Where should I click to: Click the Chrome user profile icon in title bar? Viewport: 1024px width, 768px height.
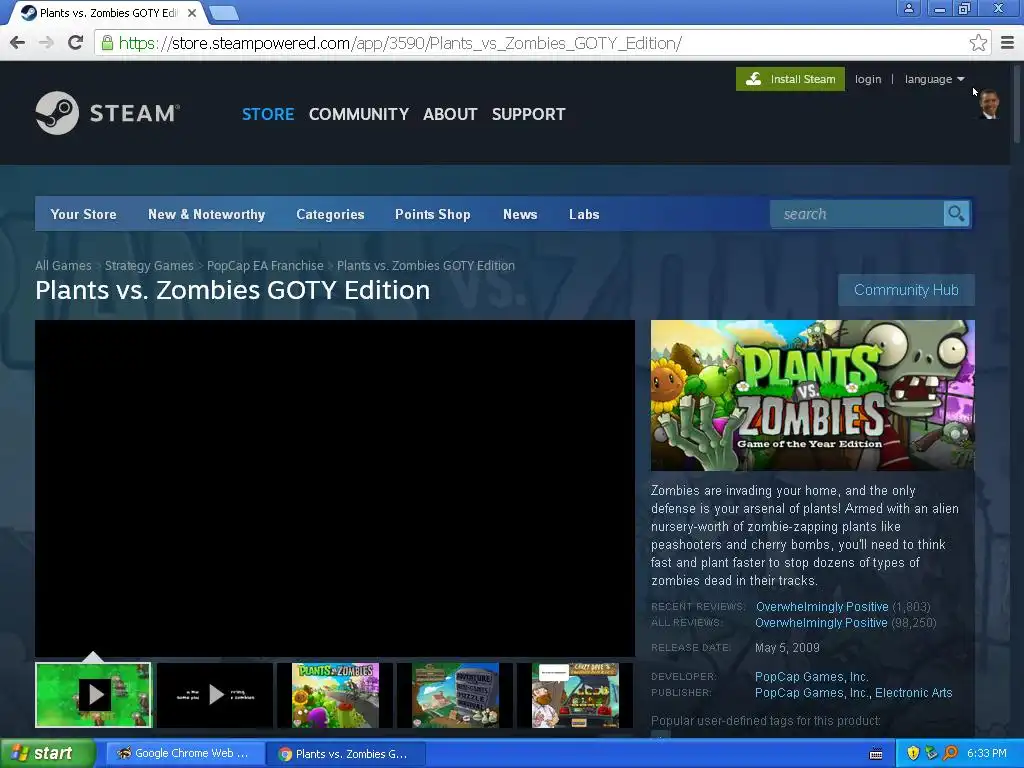click(908, 8)
